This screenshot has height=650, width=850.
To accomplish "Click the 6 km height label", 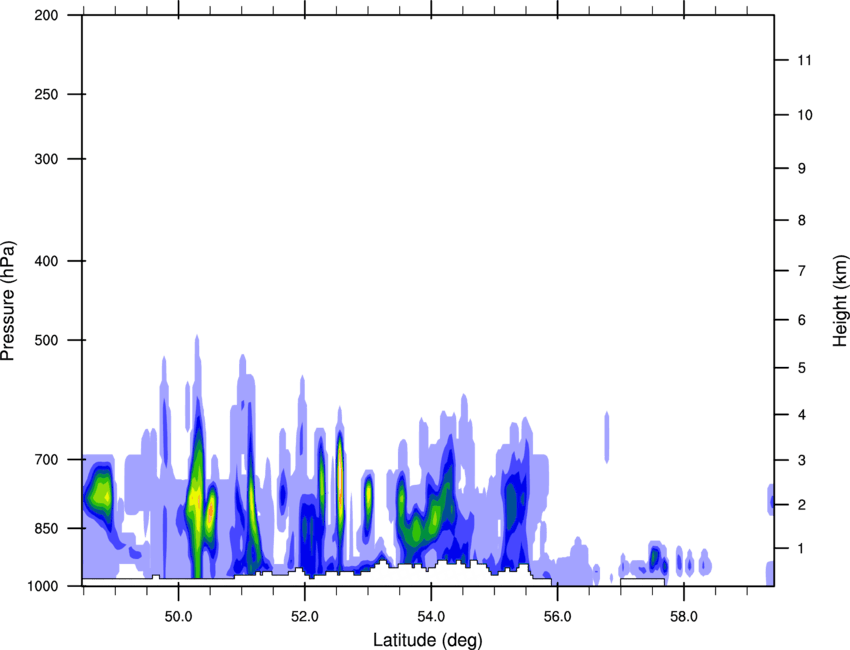I will tap(802, 320).
